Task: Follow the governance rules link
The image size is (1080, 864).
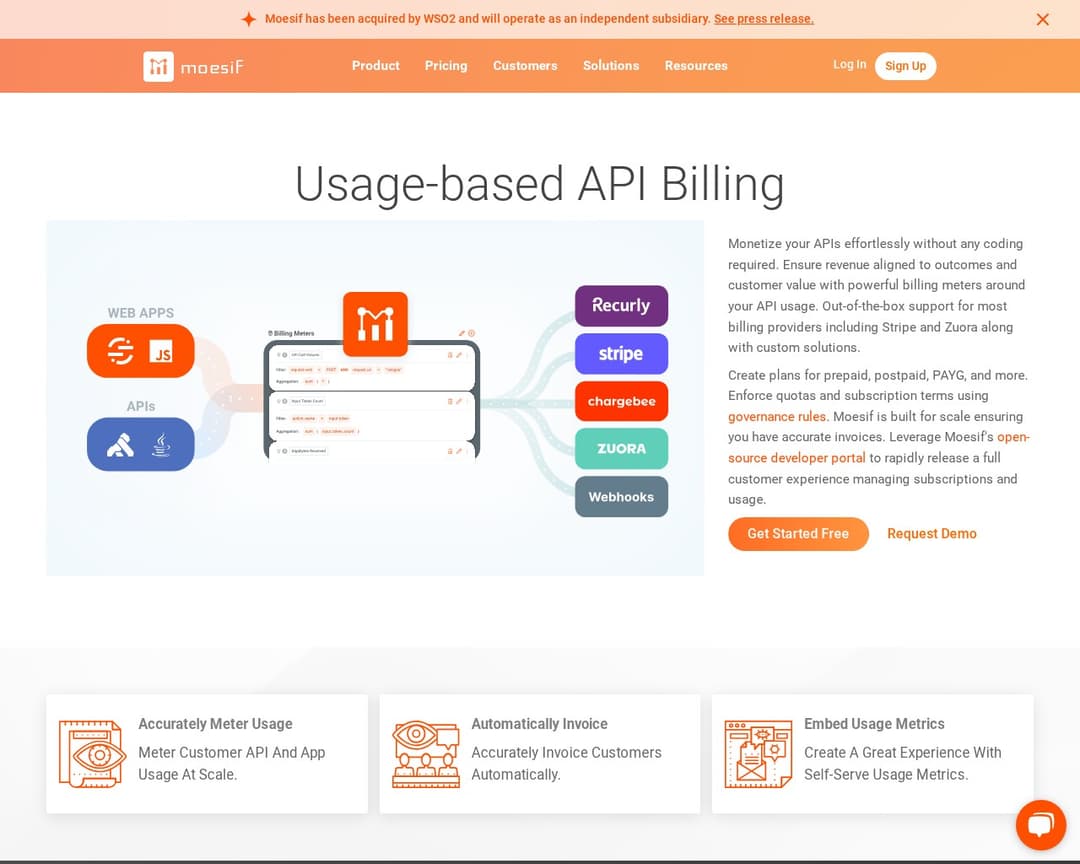Action: 777,416
